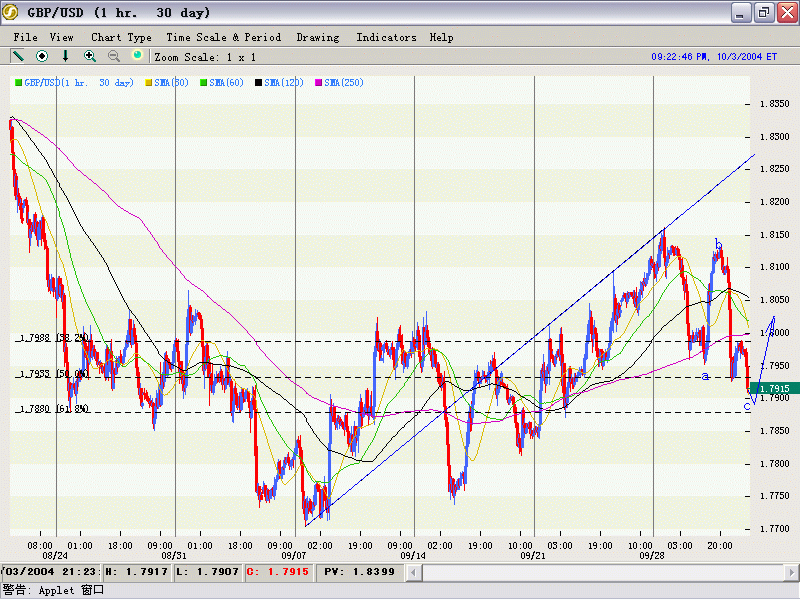
Task: Click the 1.7915 current price tag
Action: [x=773, y=388]
